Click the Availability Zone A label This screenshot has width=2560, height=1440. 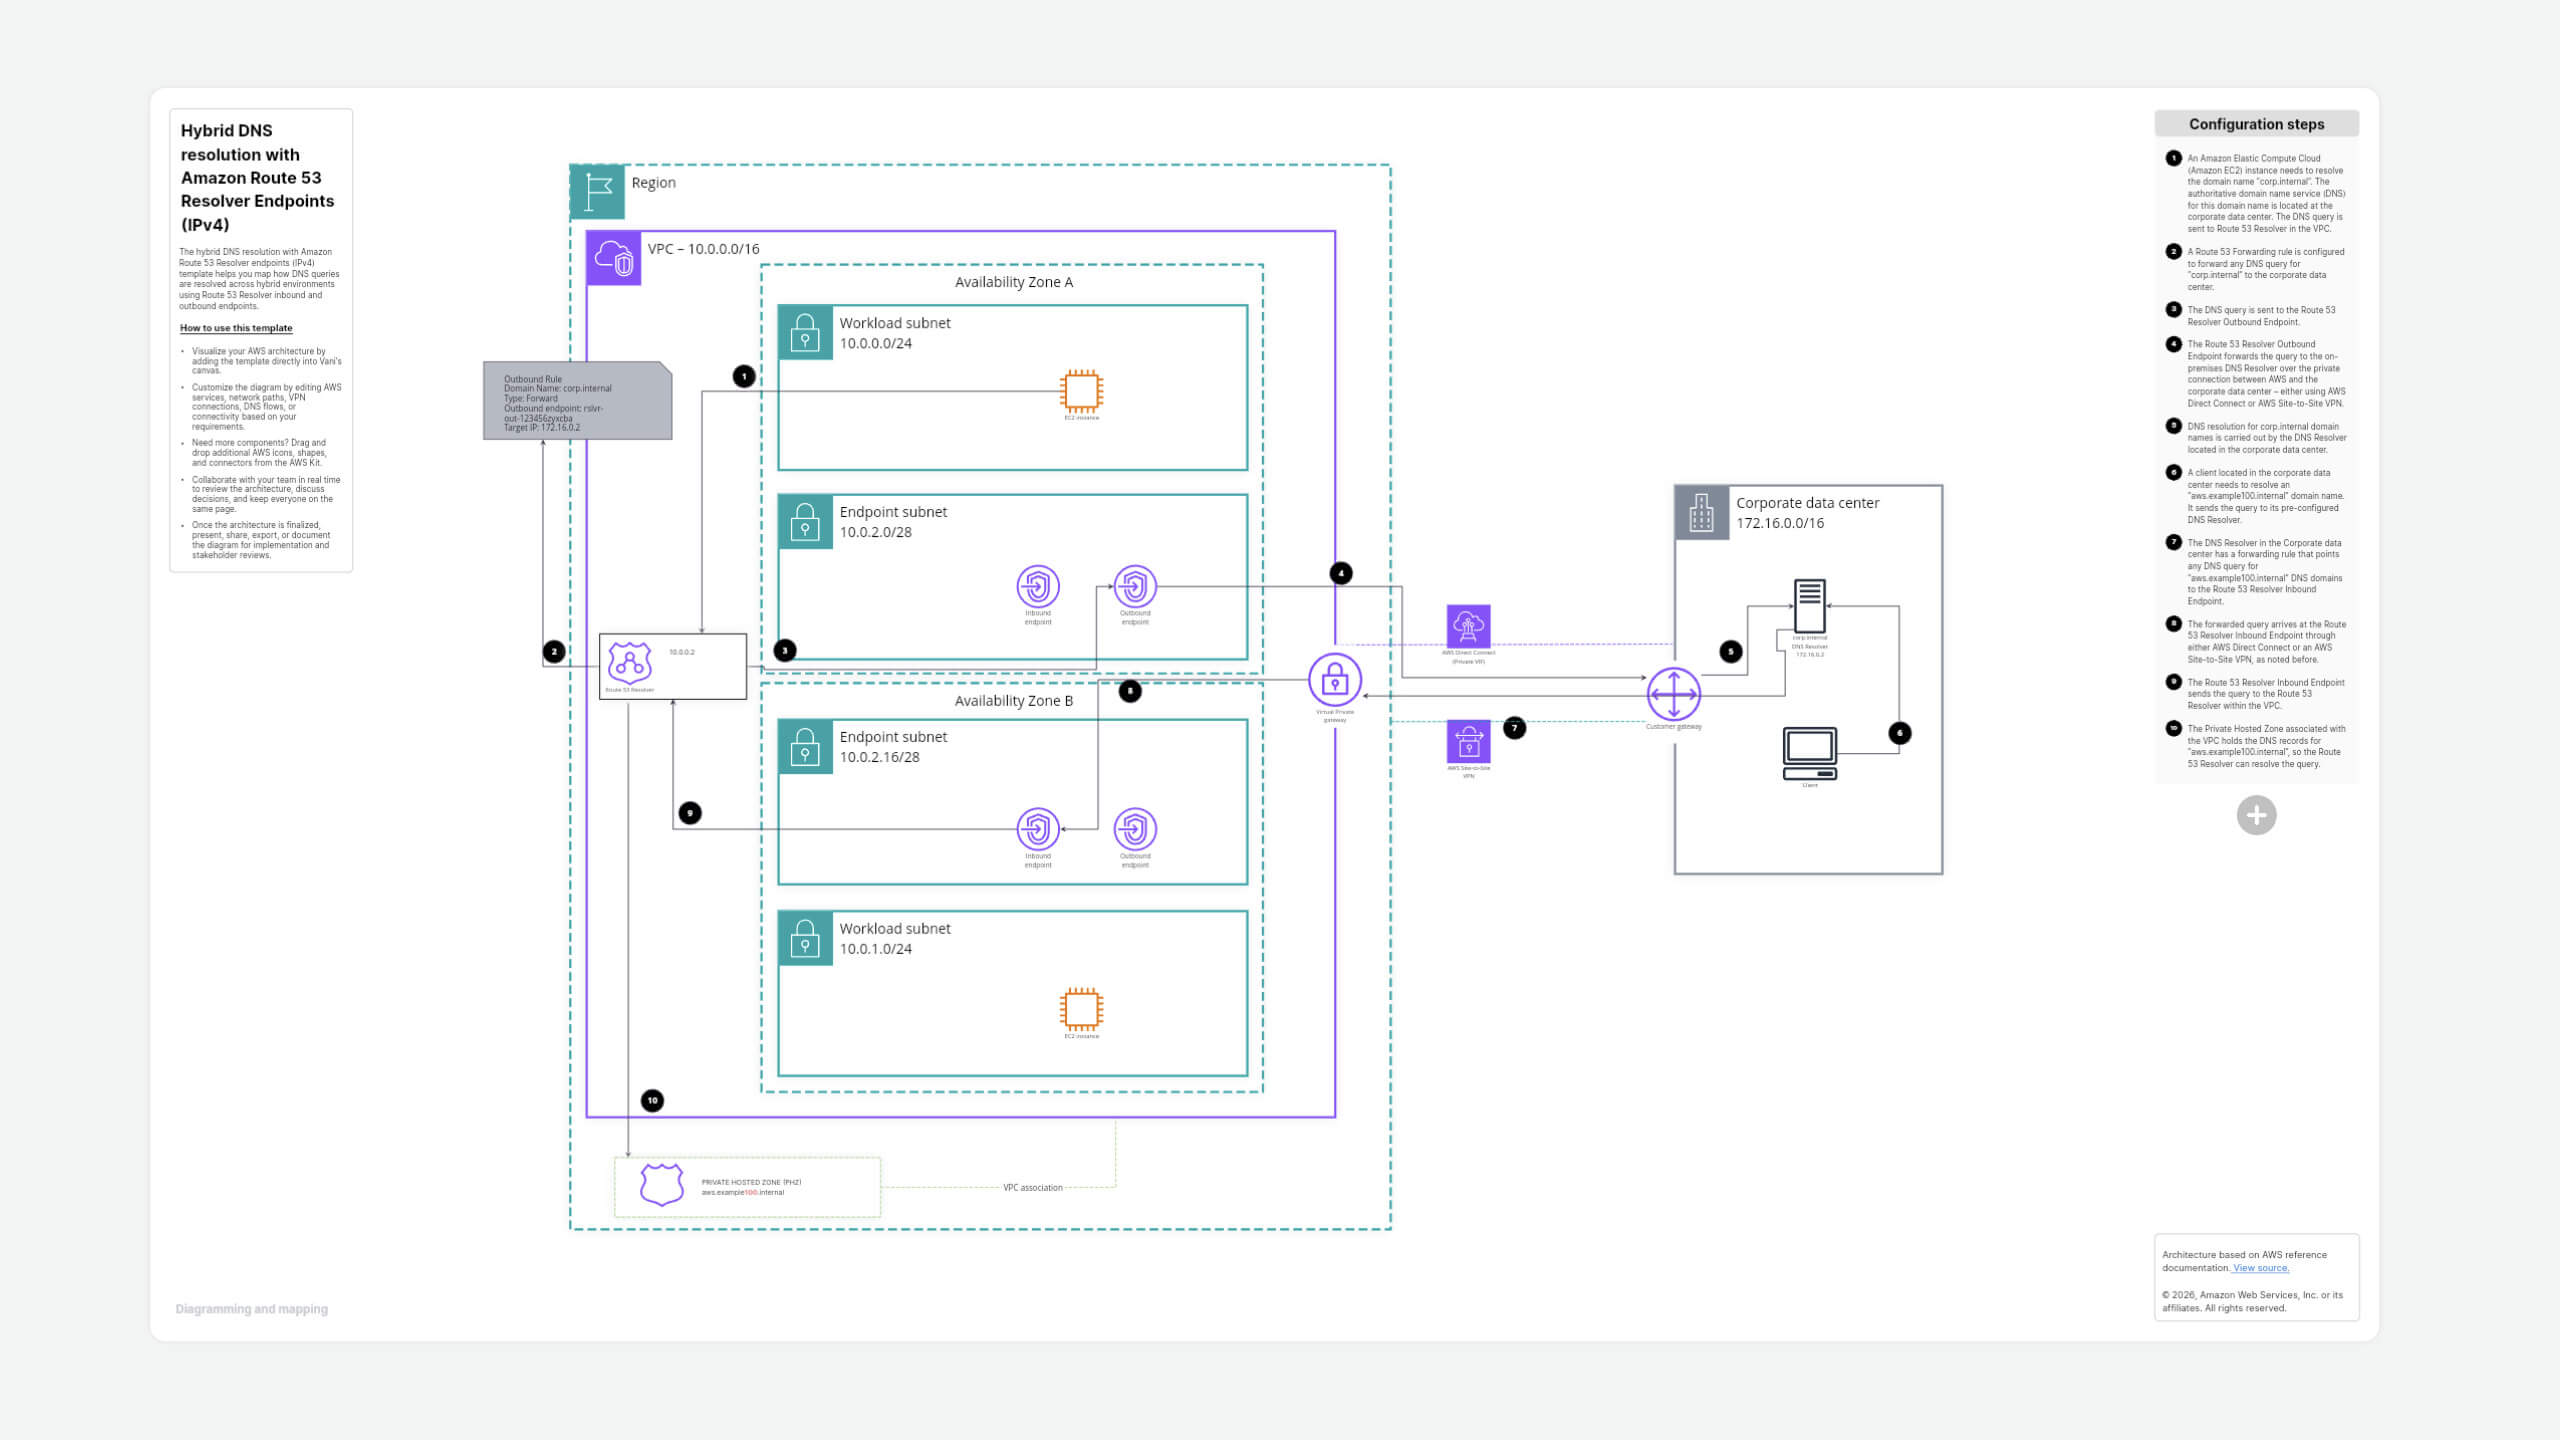click(1013, 282)
